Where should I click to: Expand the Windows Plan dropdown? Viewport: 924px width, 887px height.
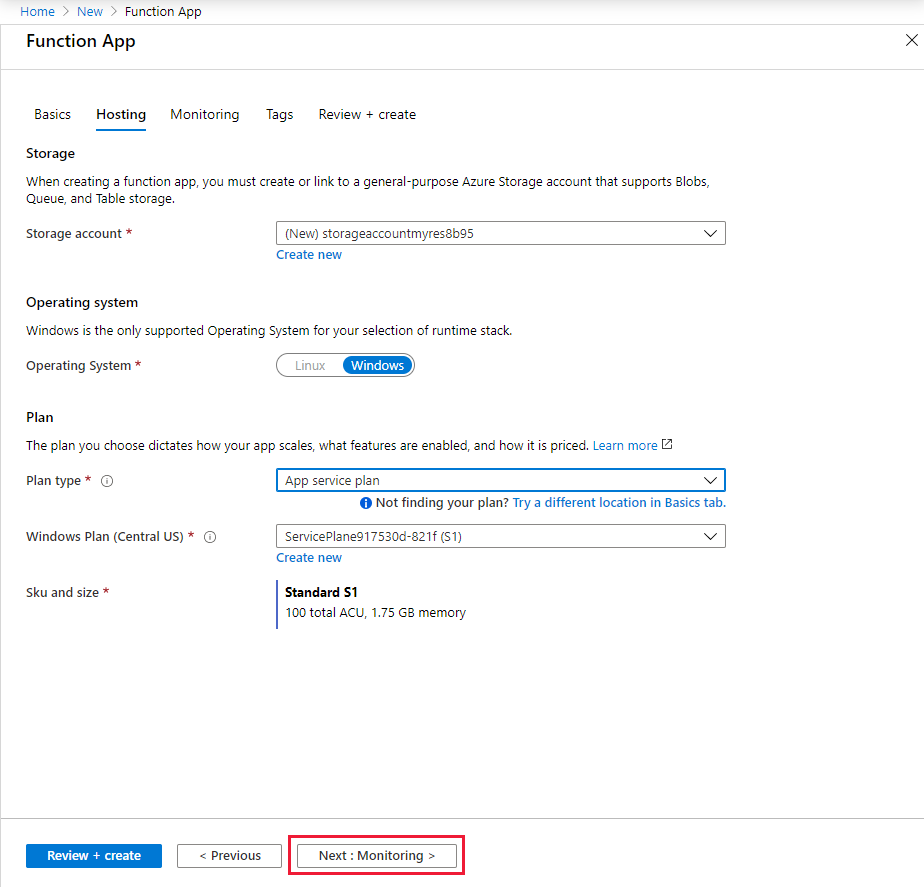click(x=500, y=536)
